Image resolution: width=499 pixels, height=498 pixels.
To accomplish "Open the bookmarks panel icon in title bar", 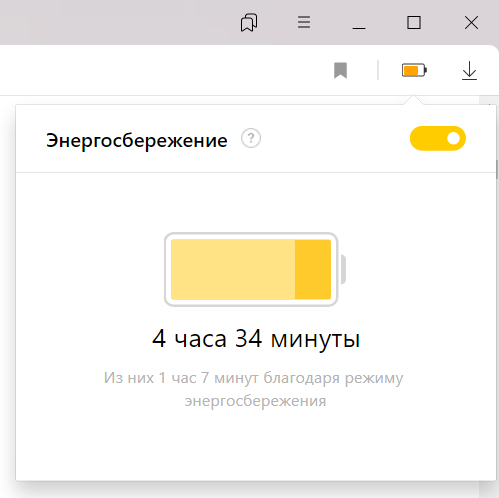I will point(249,23).
